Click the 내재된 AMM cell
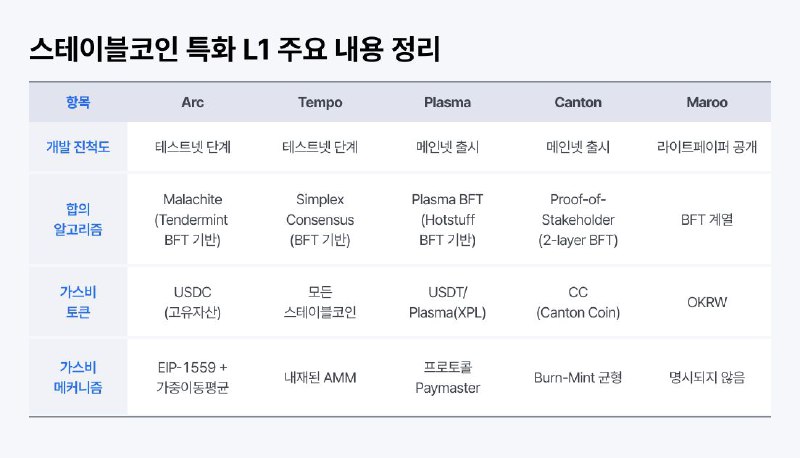 pyautogui.click(x=321, y=378)
